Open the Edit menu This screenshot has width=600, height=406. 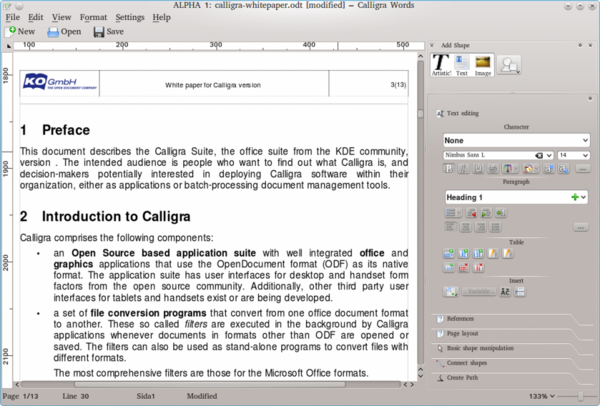36,17
